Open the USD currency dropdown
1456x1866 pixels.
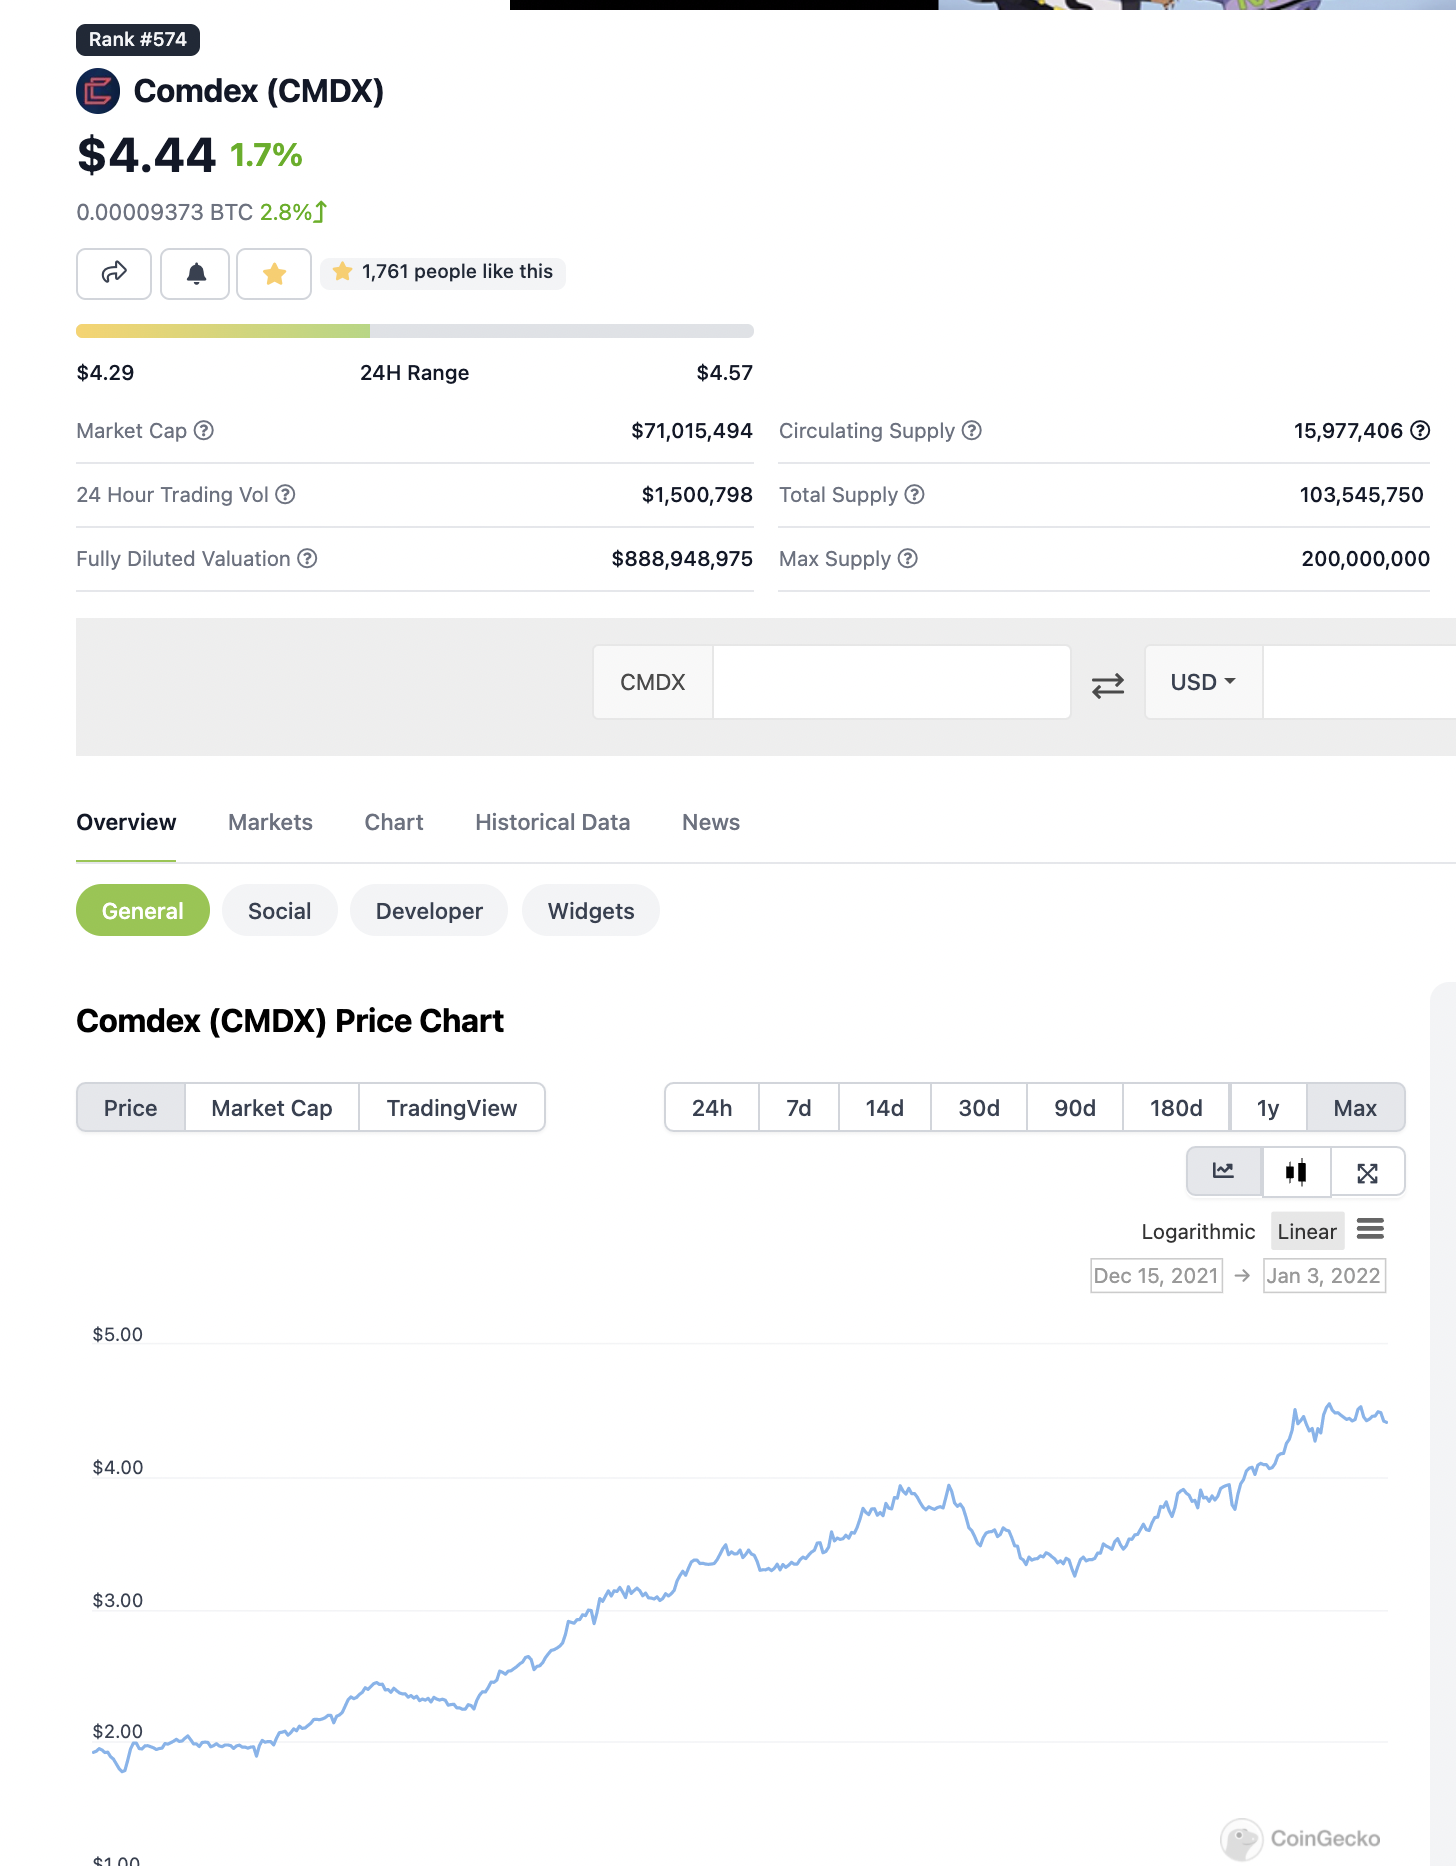1204,682
